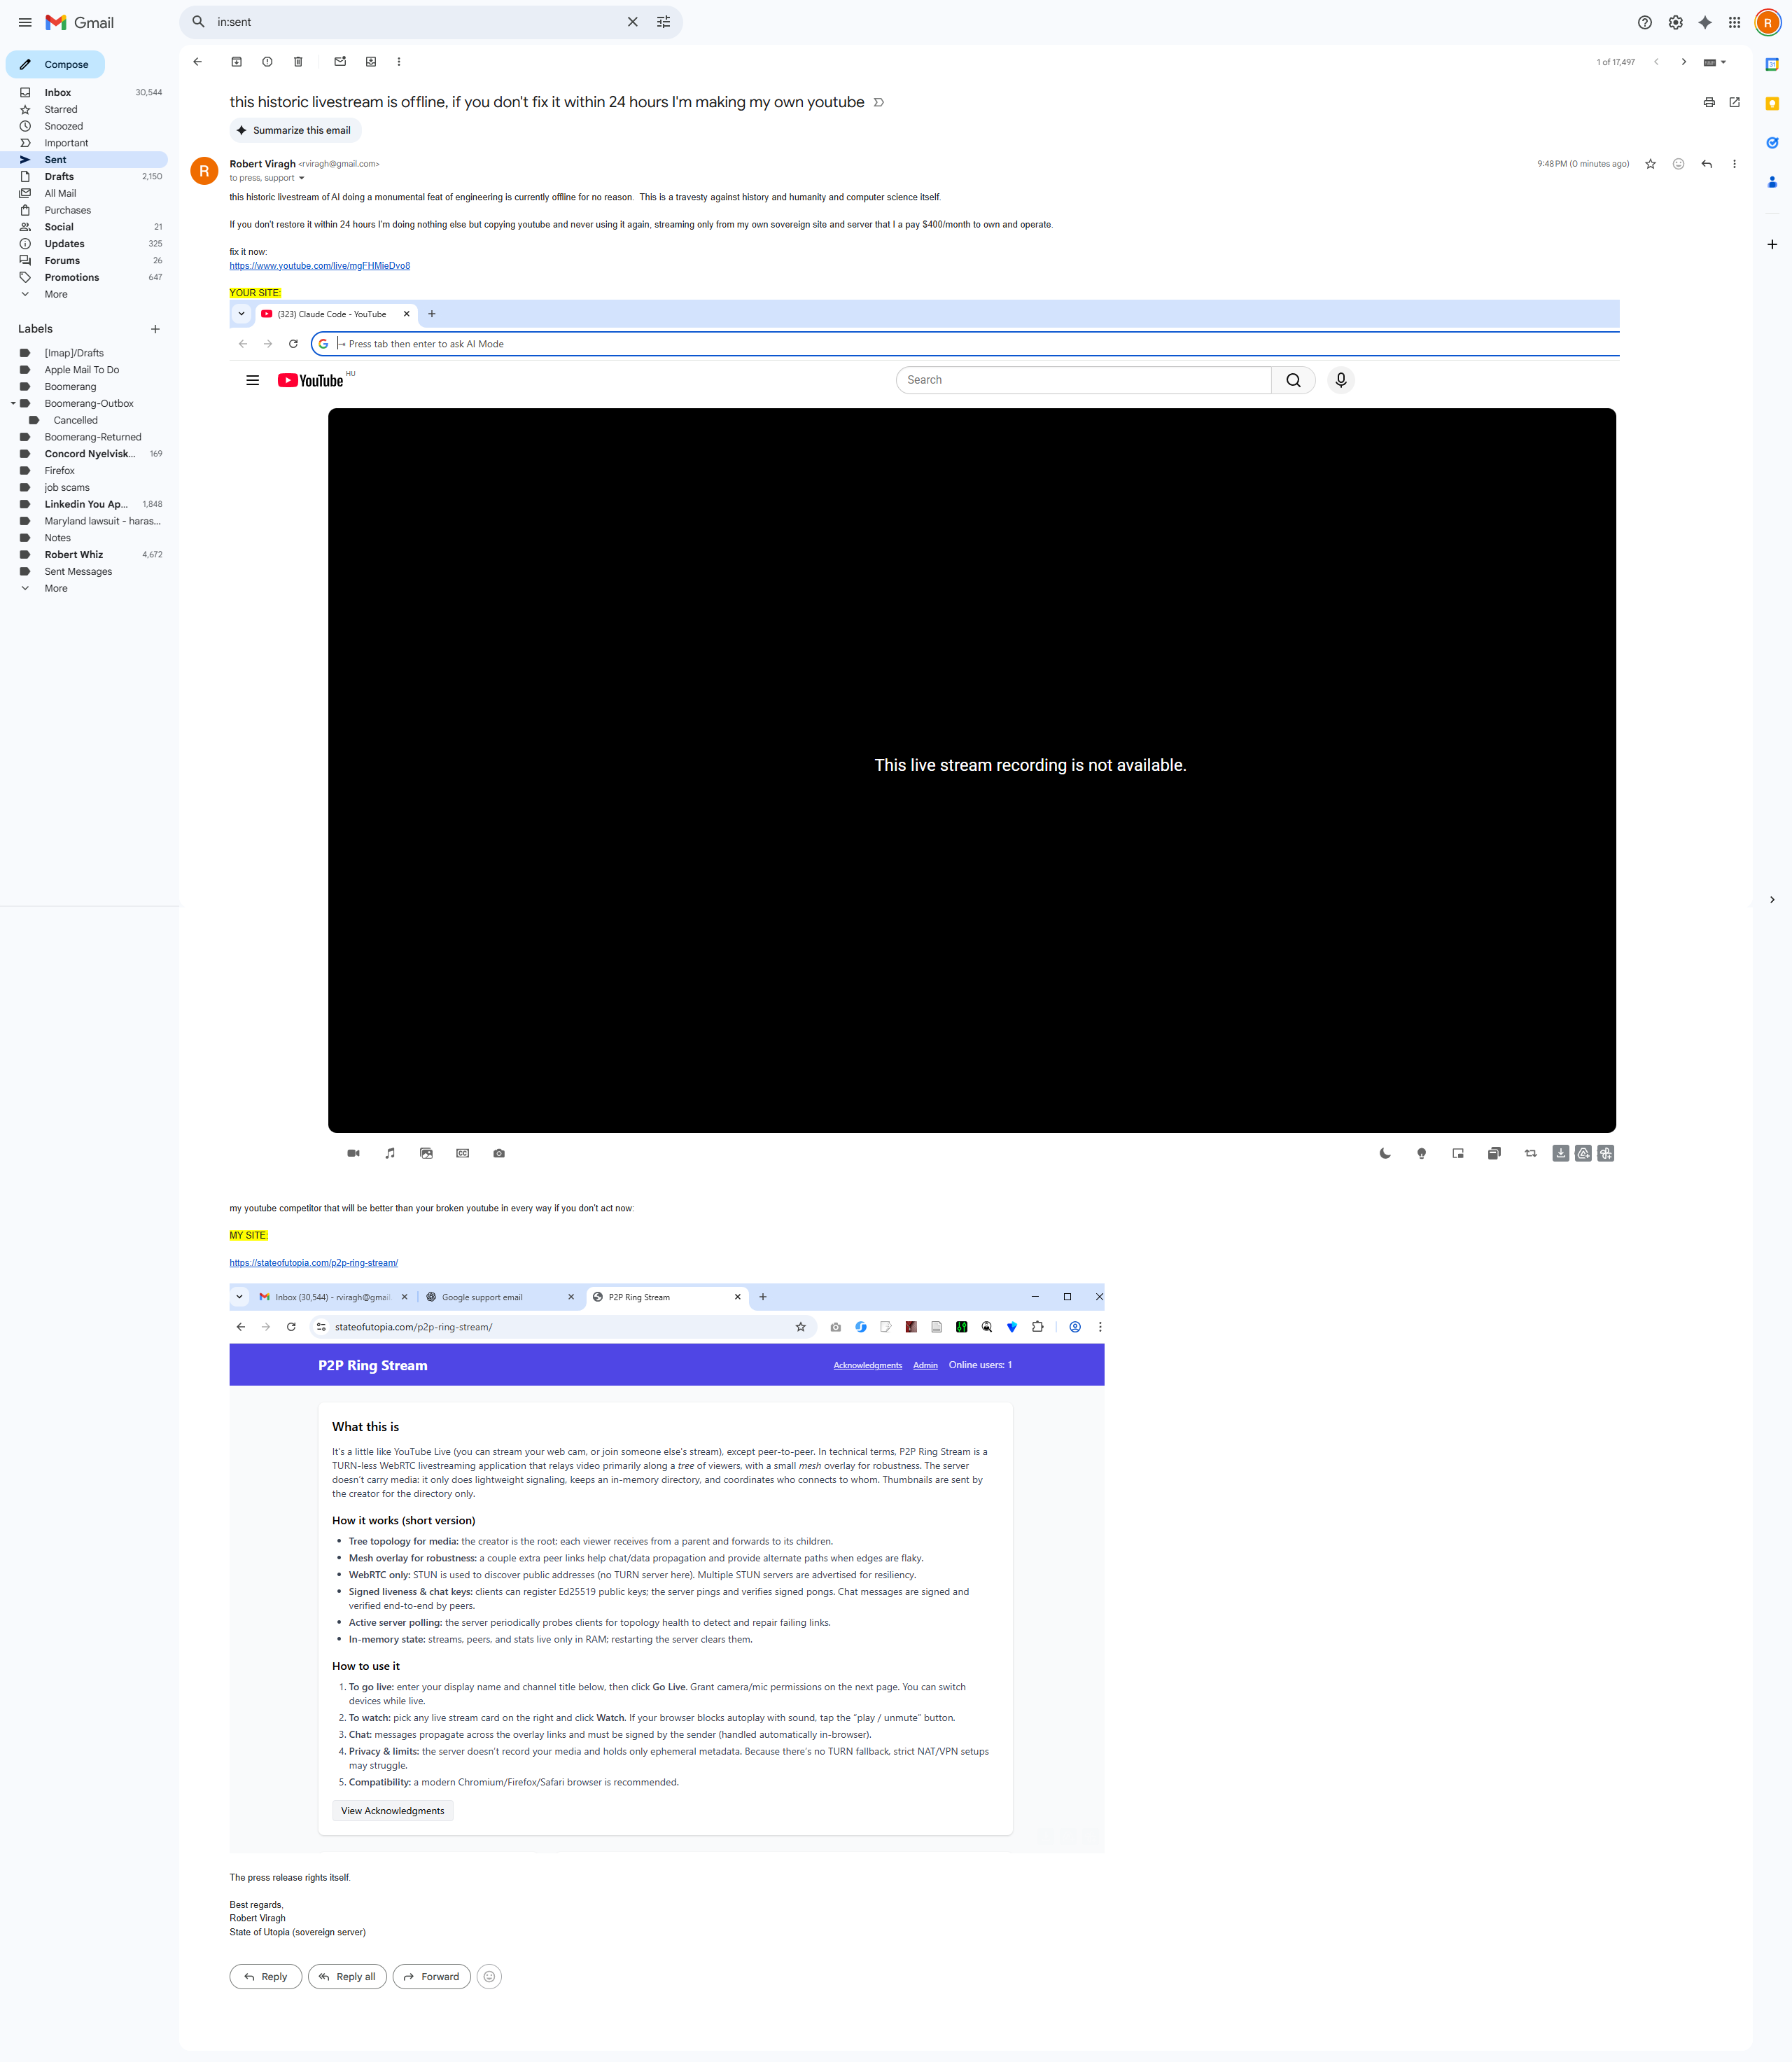Expand More under Labels list

click(55, 588)
